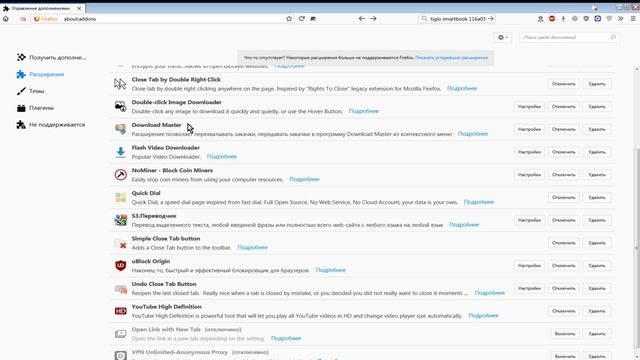
Task: Enable Open Link with New Tab via Включить
Action: coord(565,334)
